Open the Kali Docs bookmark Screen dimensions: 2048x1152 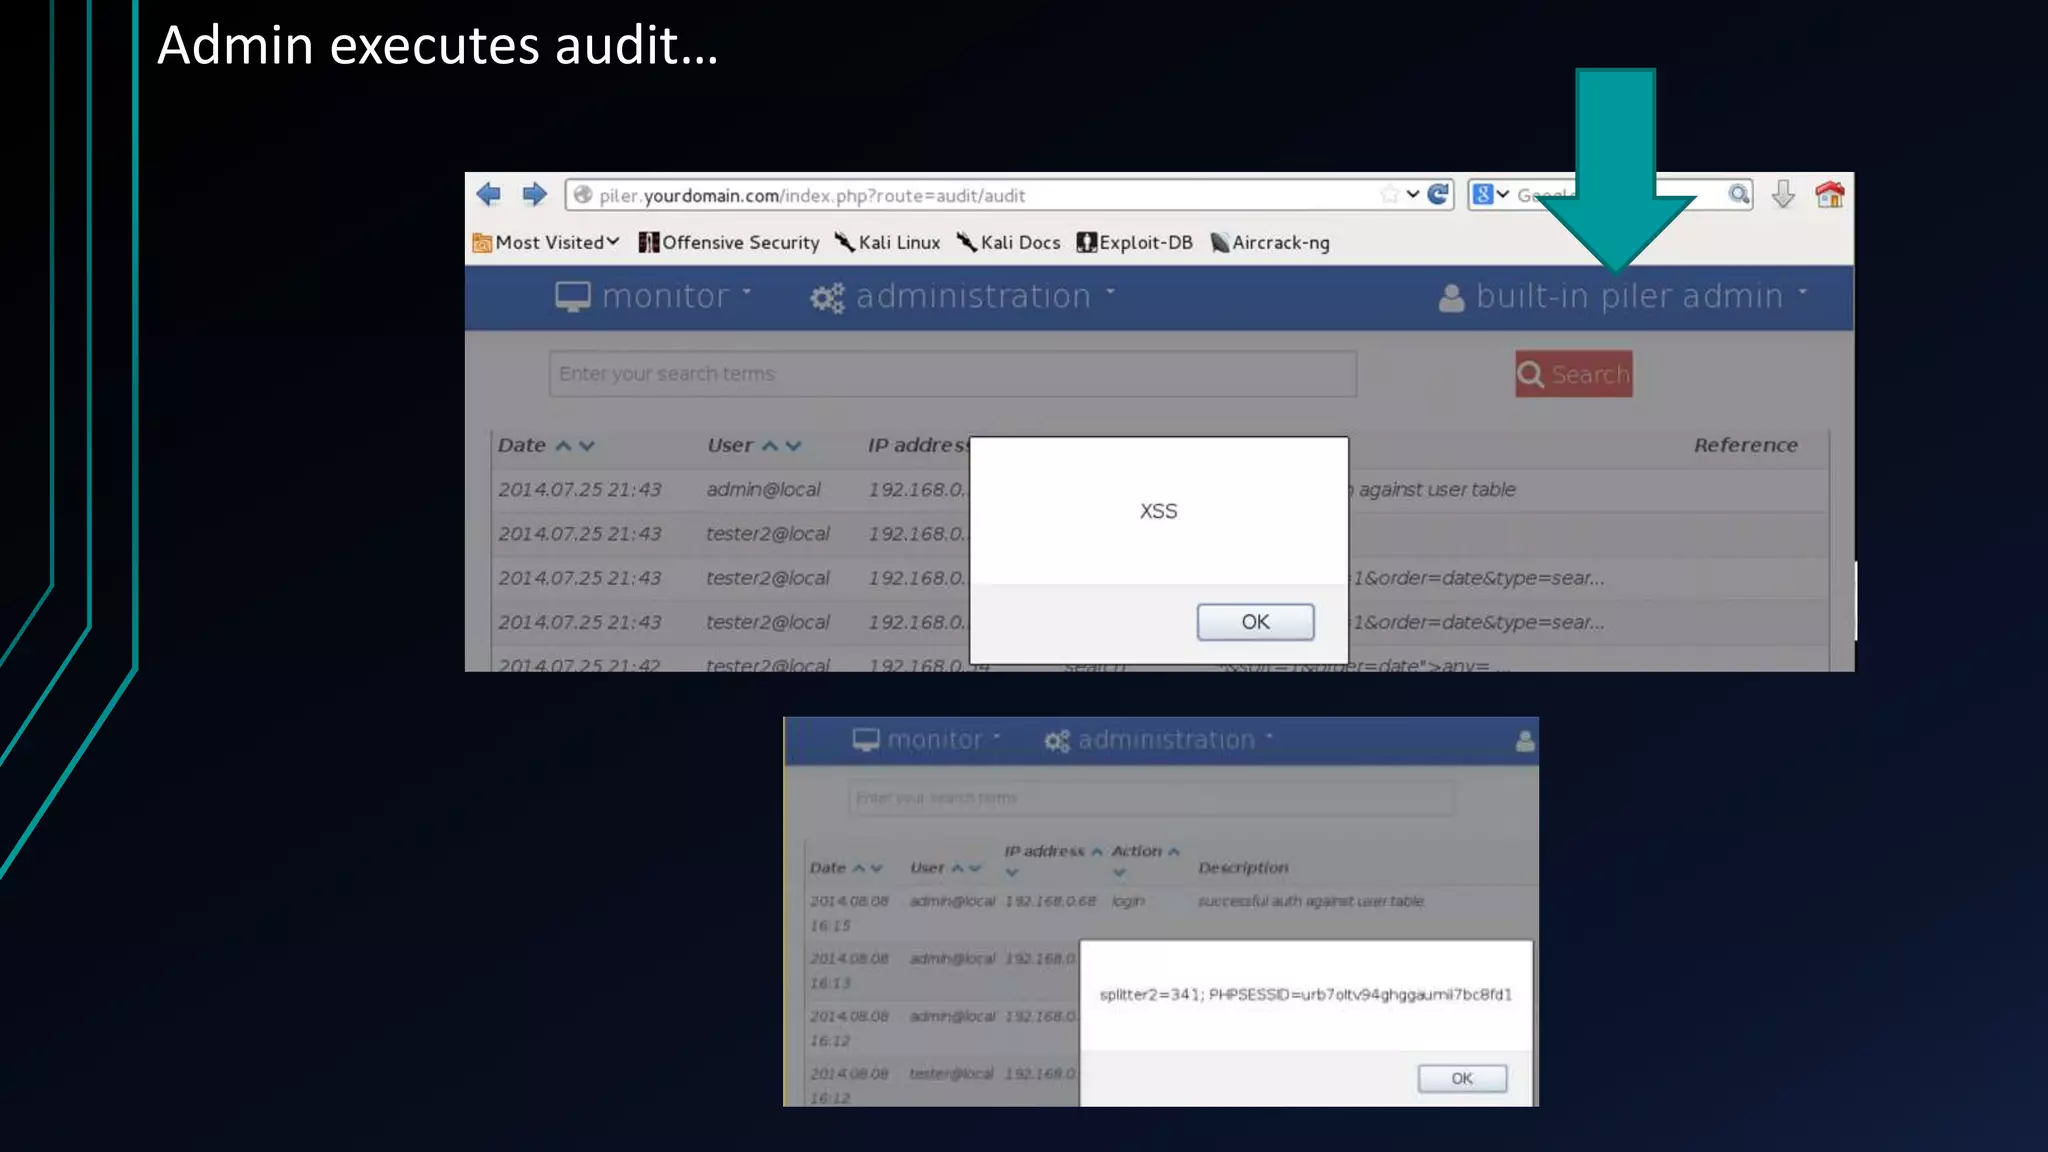(x=1009, y=242)
